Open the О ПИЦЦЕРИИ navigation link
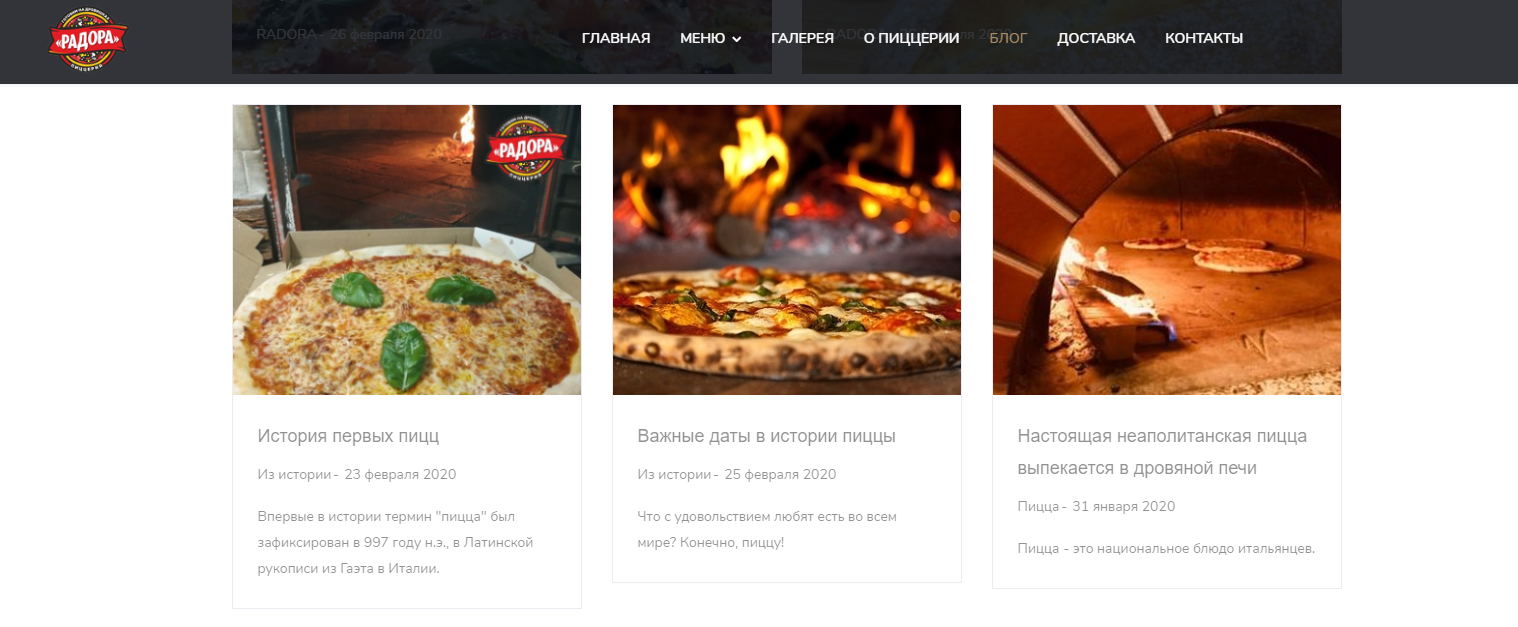Image resolution: width=1518 pixels, height=627 pixels. coord(911,38)
